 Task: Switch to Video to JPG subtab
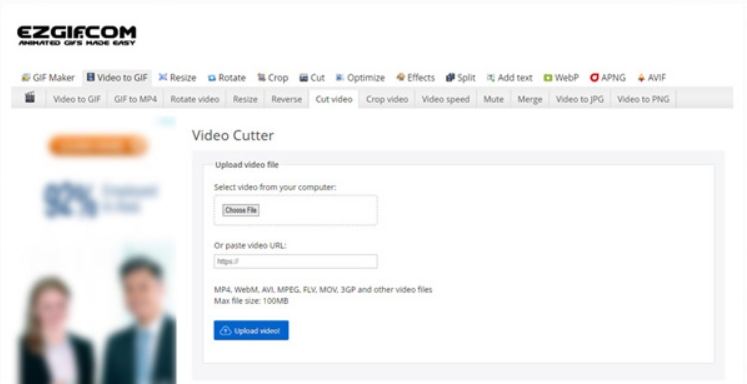tap(580, 99)
